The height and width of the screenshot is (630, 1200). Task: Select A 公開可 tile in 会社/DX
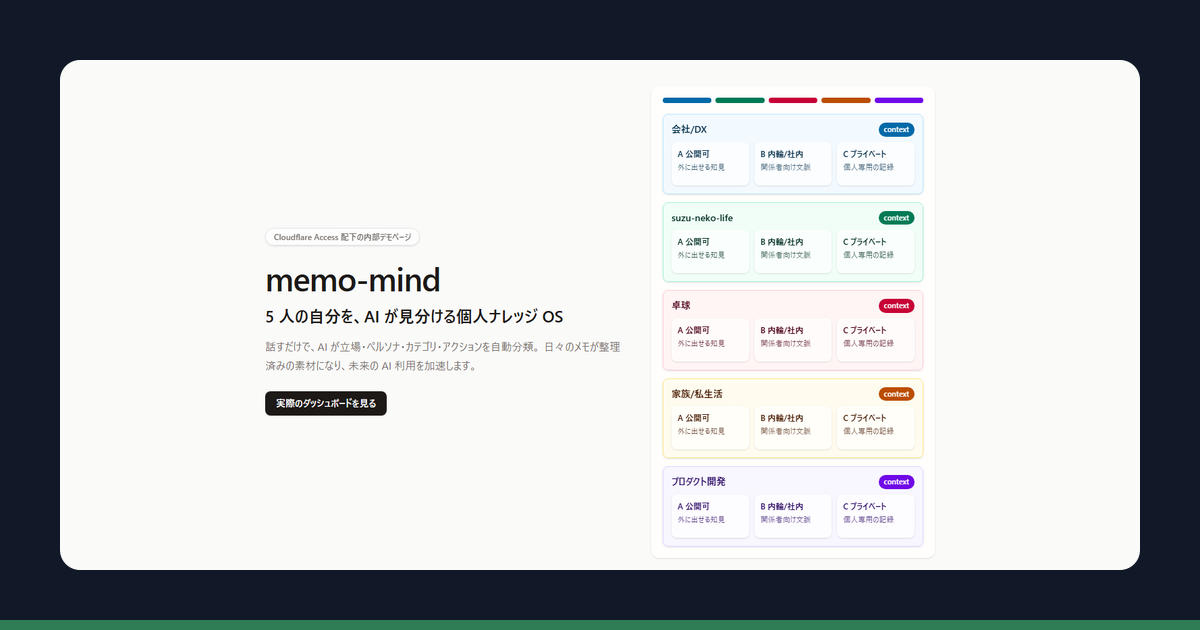710,164
